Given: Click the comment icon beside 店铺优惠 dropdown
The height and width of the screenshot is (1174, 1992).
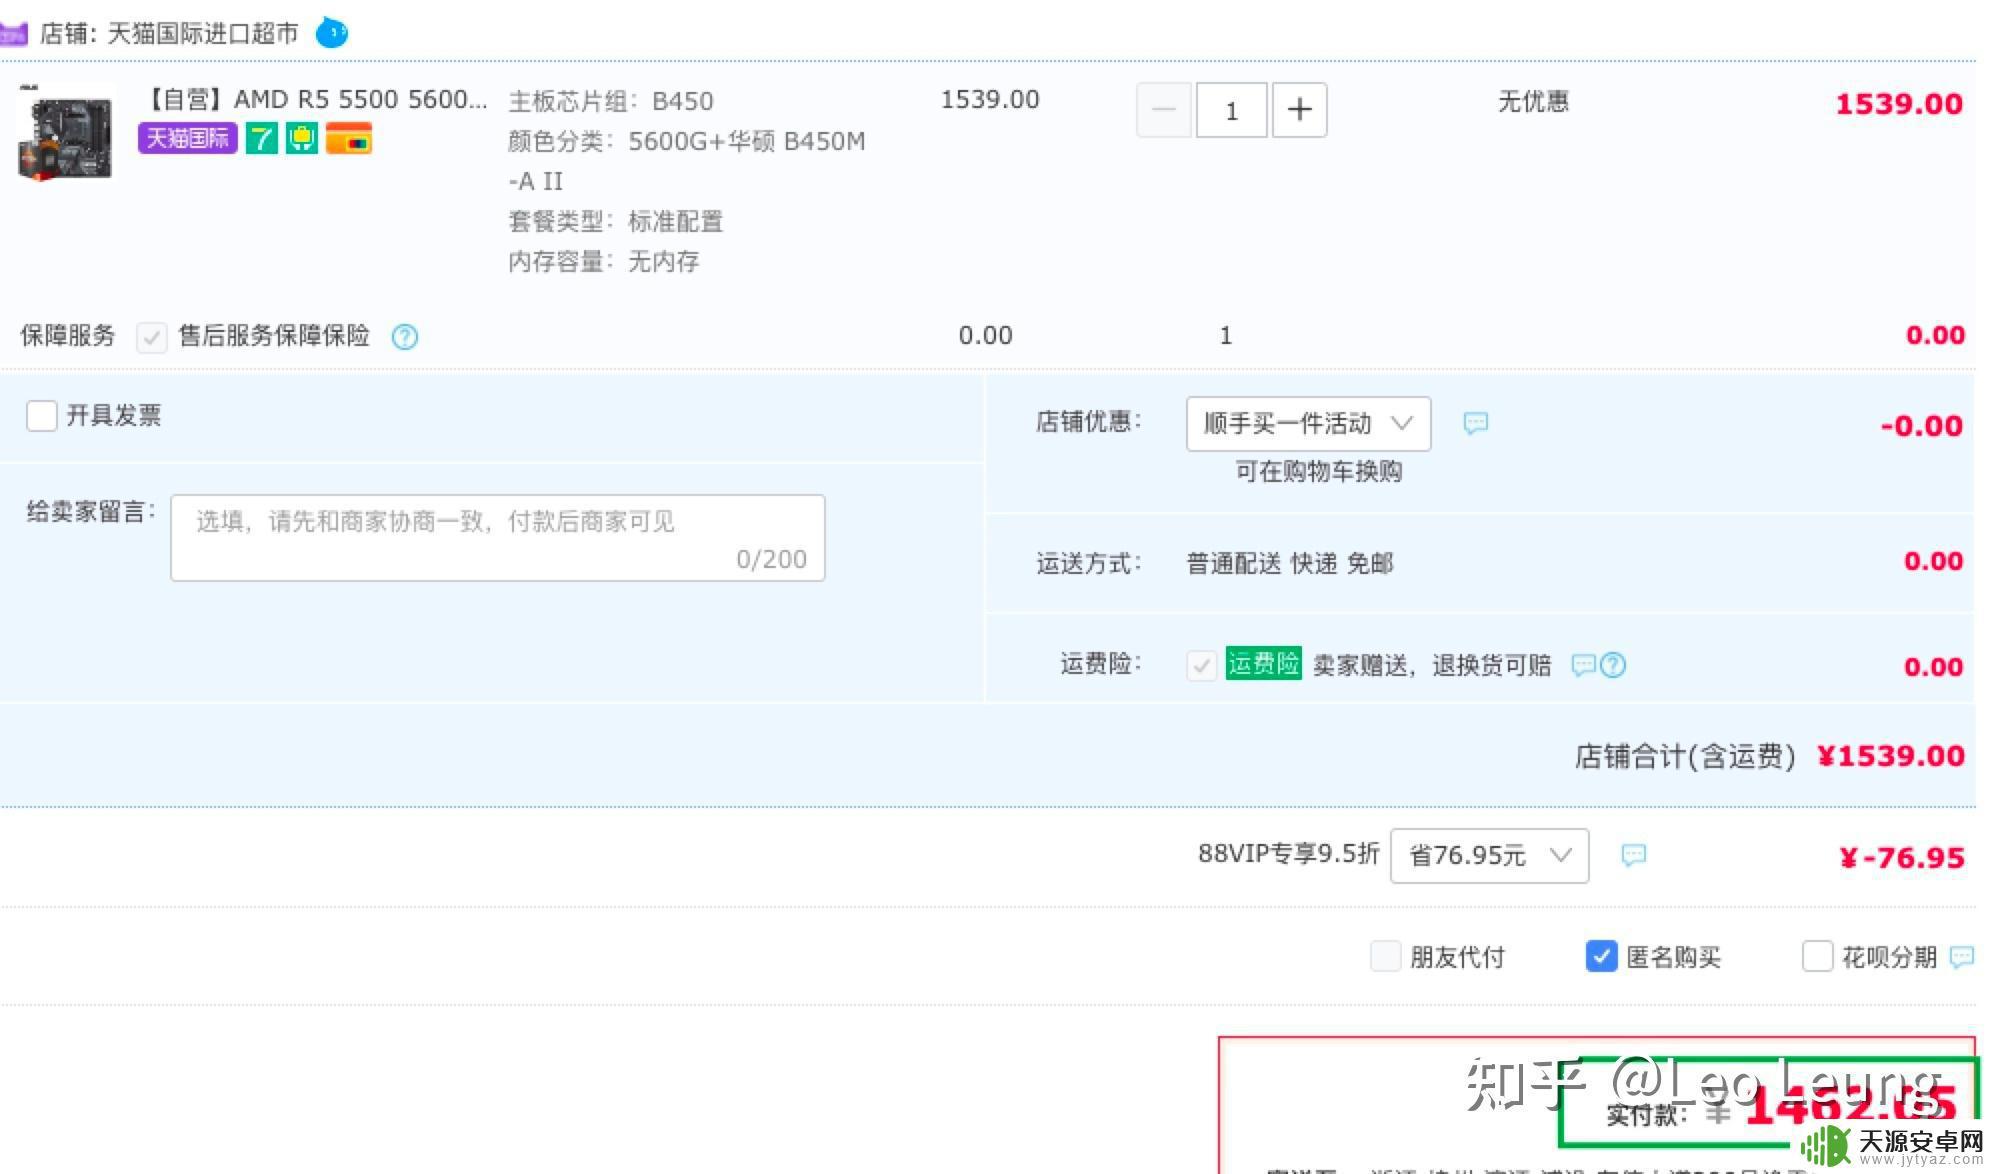Looking at the screenshot, I should pyautogui.click(x=1476, y=423).
